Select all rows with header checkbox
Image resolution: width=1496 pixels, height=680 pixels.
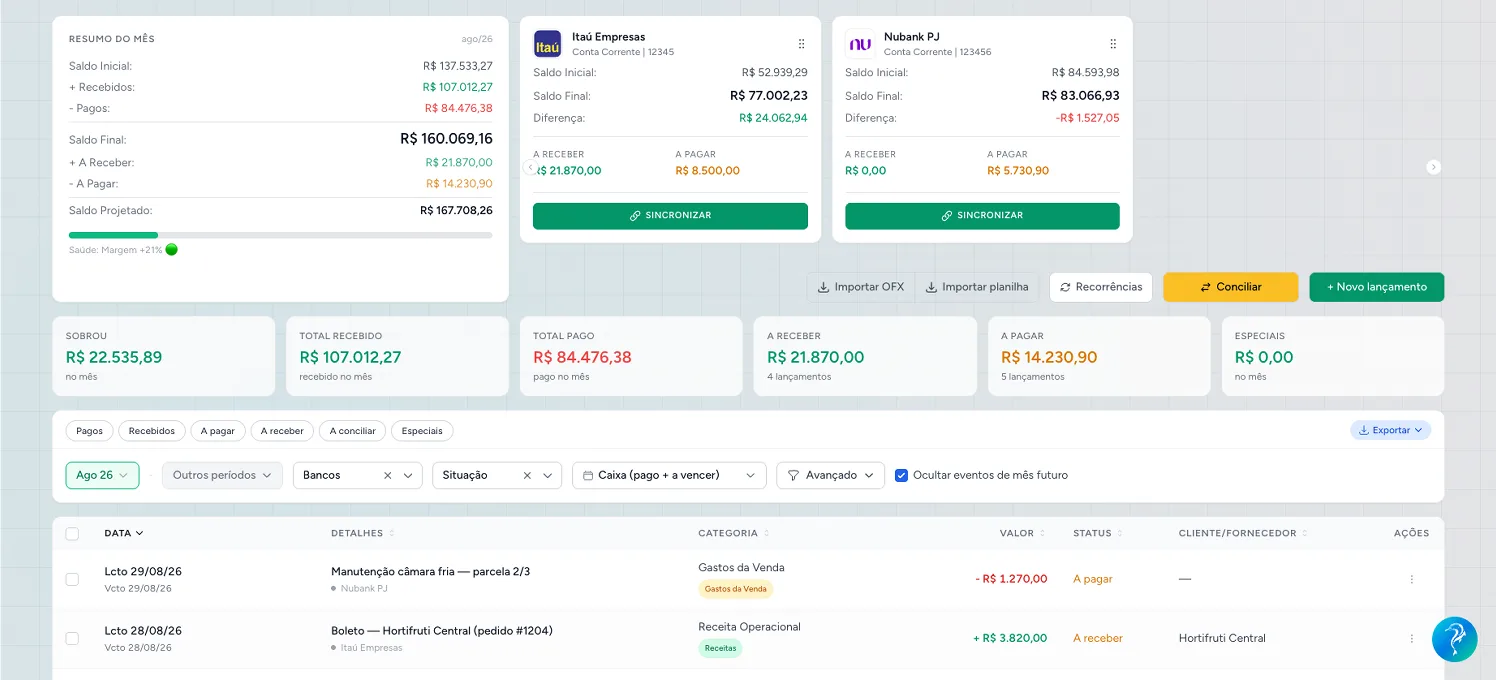72,533
